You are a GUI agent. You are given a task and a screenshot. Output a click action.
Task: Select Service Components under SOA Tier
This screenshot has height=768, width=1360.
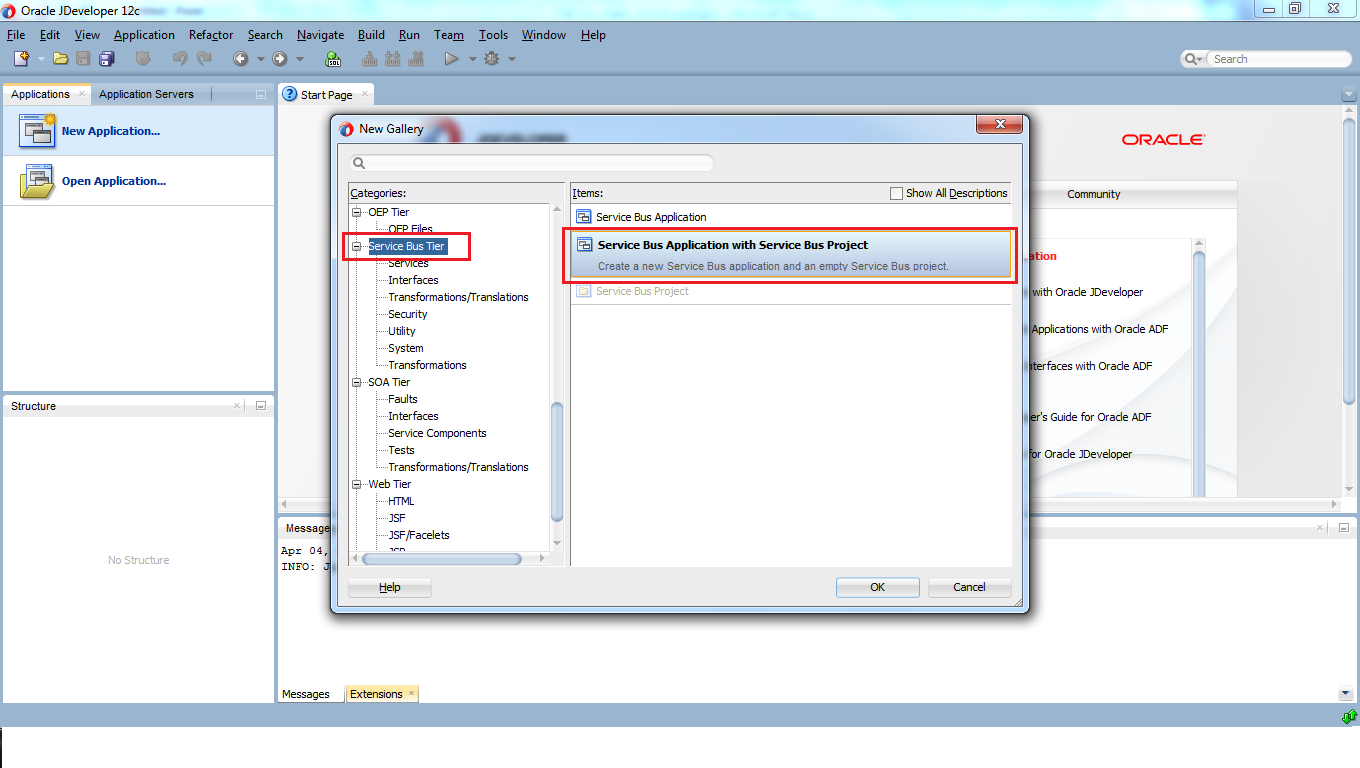(437, 433)
